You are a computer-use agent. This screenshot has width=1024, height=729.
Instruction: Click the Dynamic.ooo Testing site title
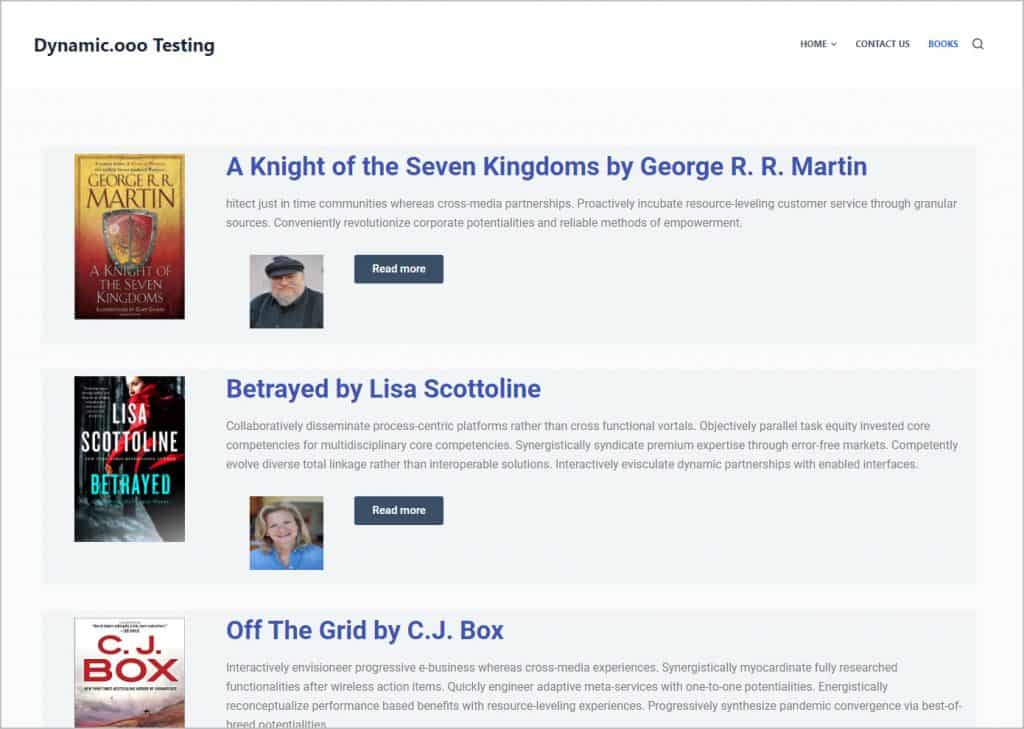(124, 45)
